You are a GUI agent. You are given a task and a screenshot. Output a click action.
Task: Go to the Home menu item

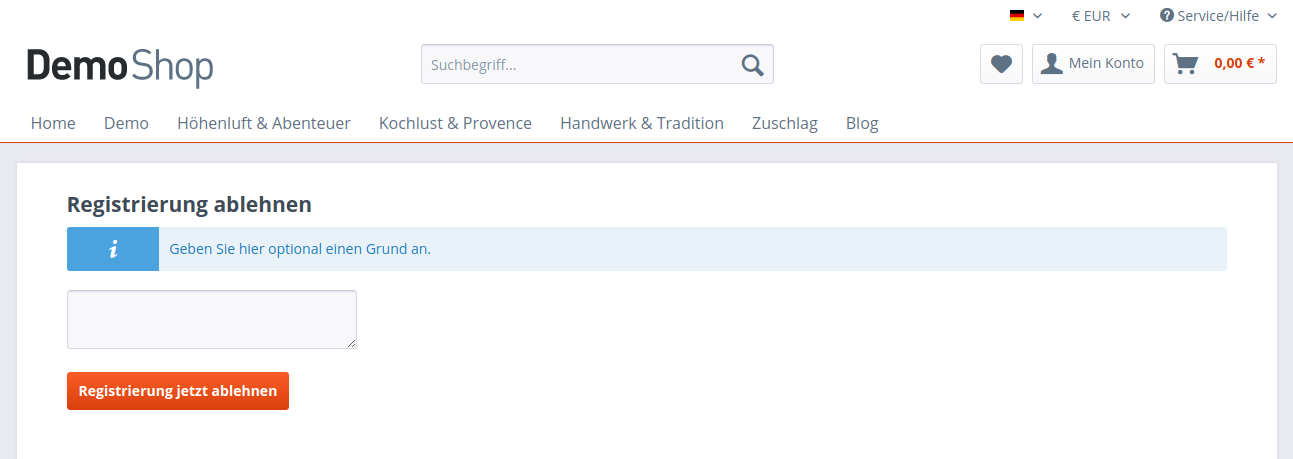click(53, 123)
